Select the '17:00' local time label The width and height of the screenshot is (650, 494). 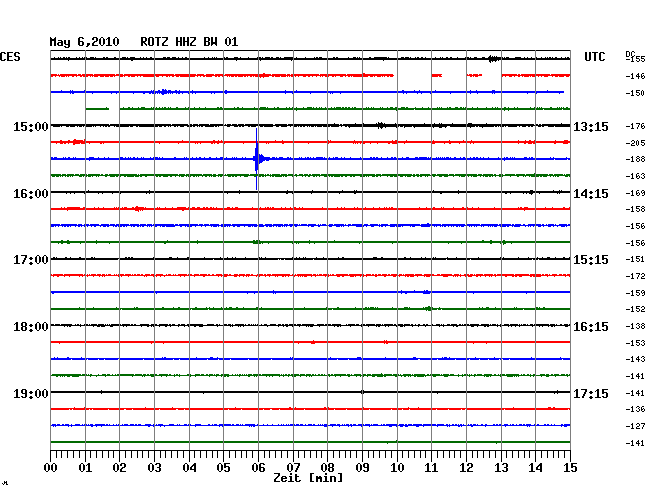31,260
